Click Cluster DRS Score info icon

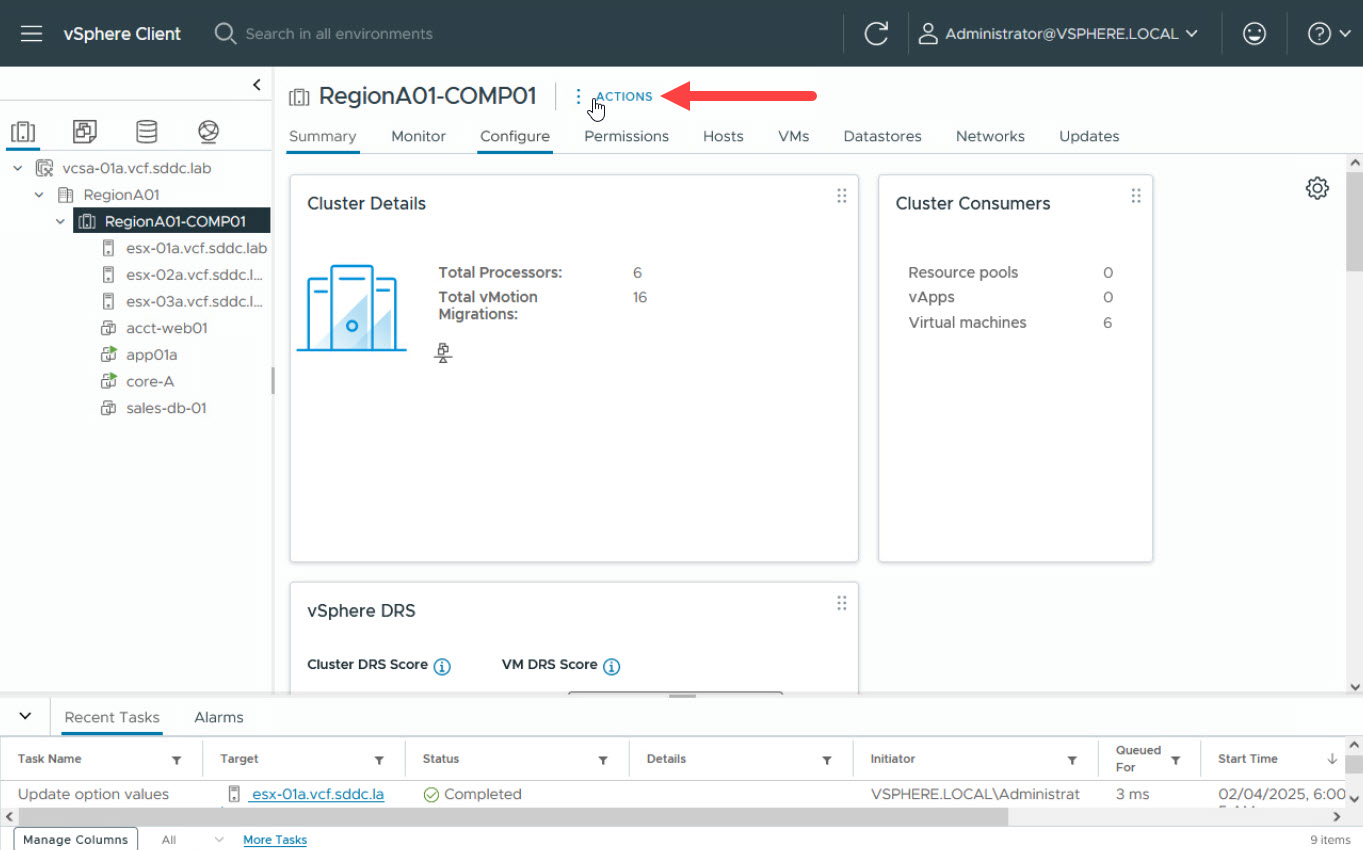point(442,666)
